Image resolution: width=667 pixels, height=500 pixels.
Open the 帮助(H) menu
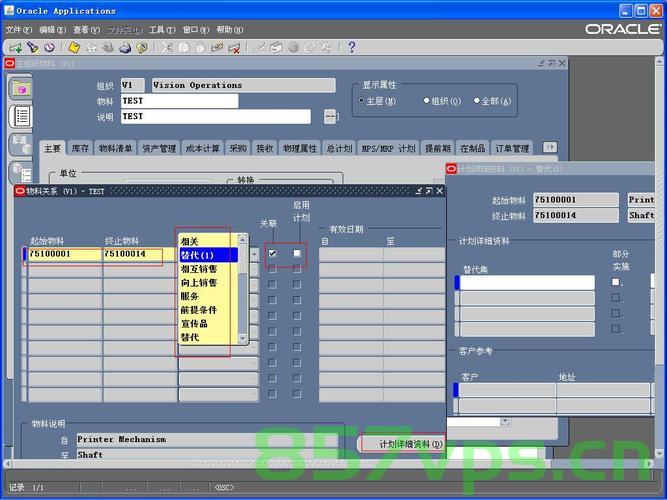click(230, 30)
